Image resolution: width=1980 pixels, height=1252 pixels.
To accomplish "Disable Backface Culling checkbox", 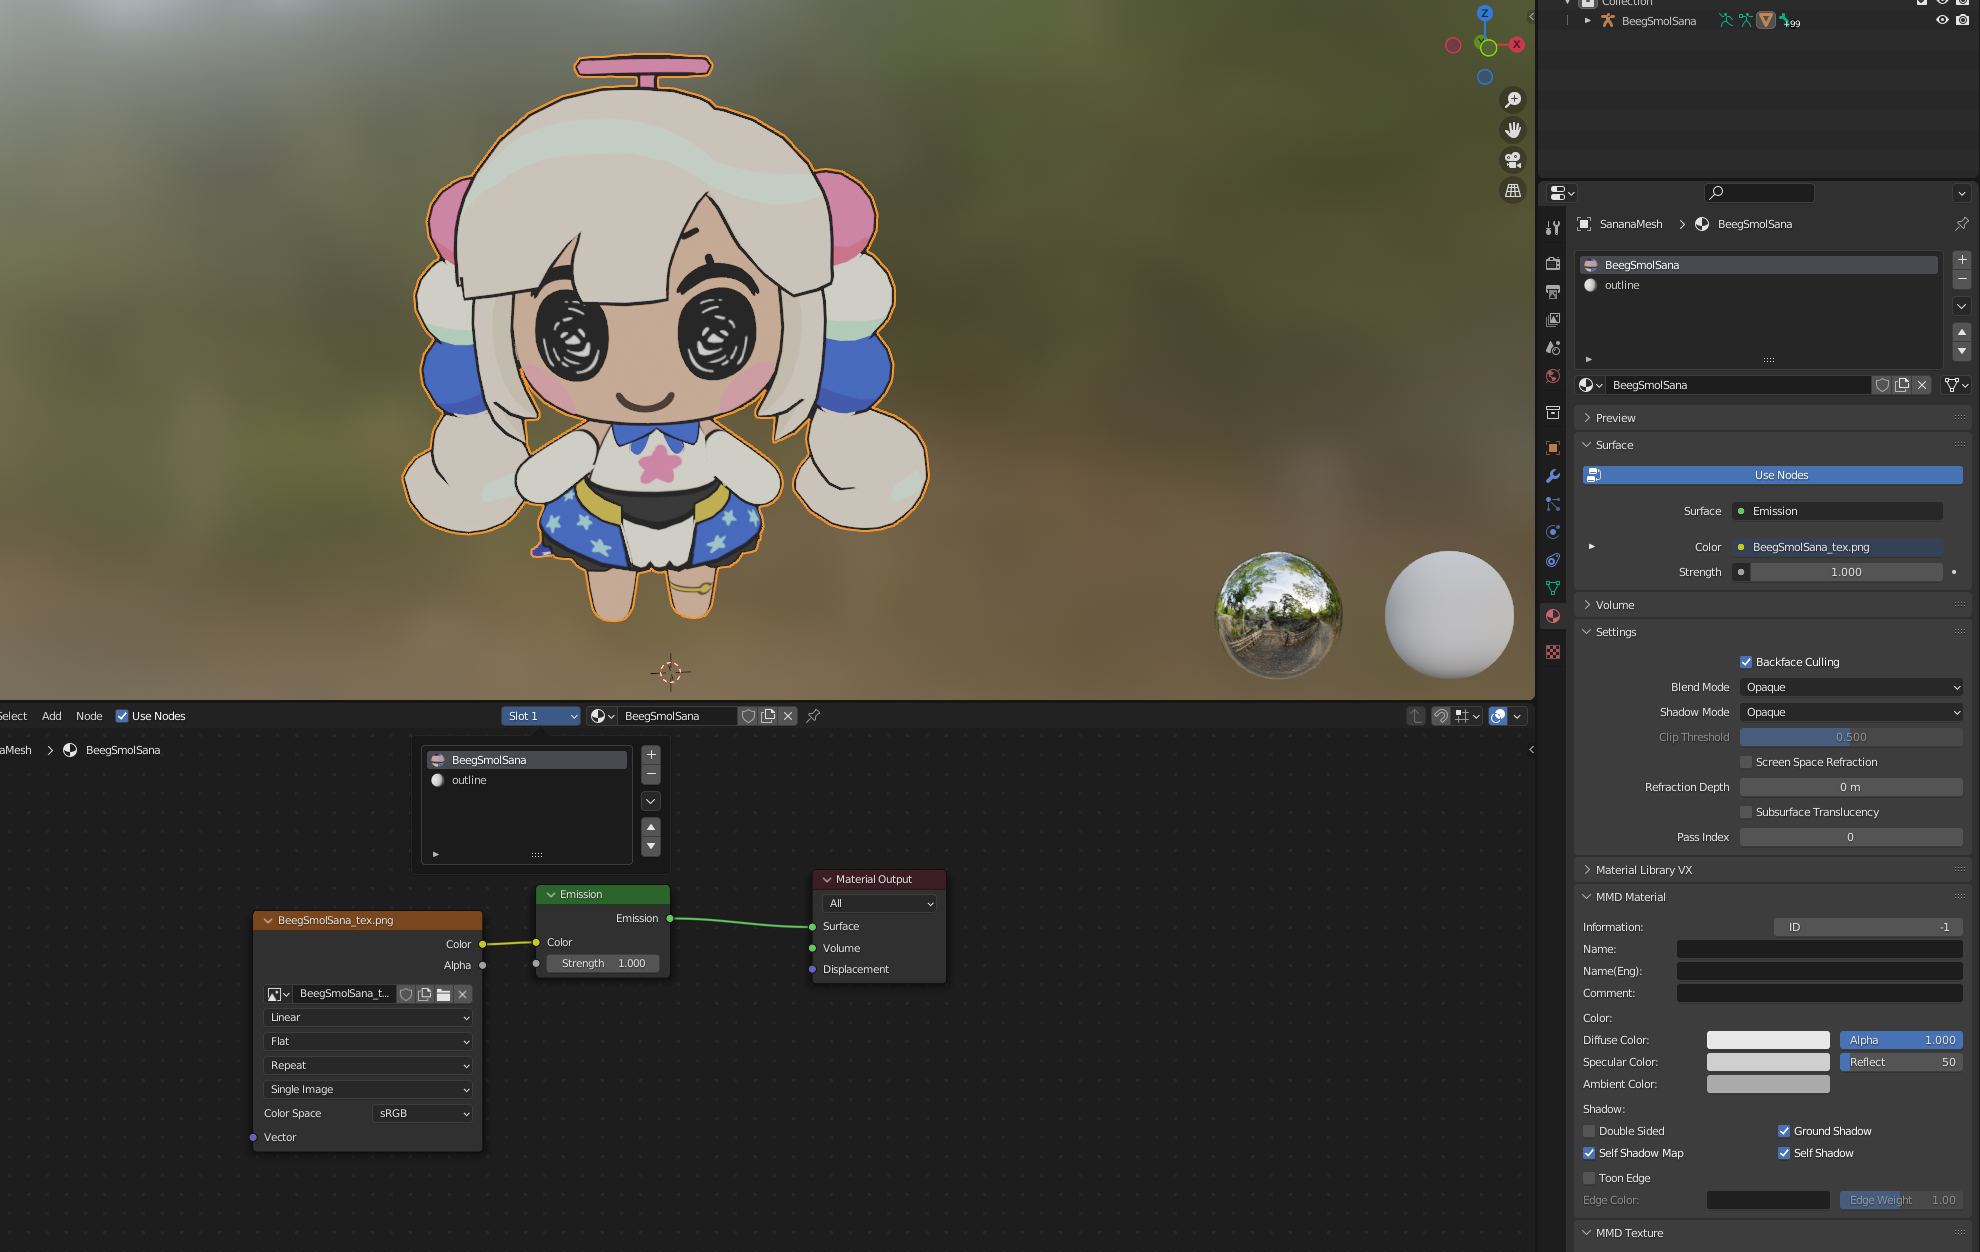I will pos(1746,662).
